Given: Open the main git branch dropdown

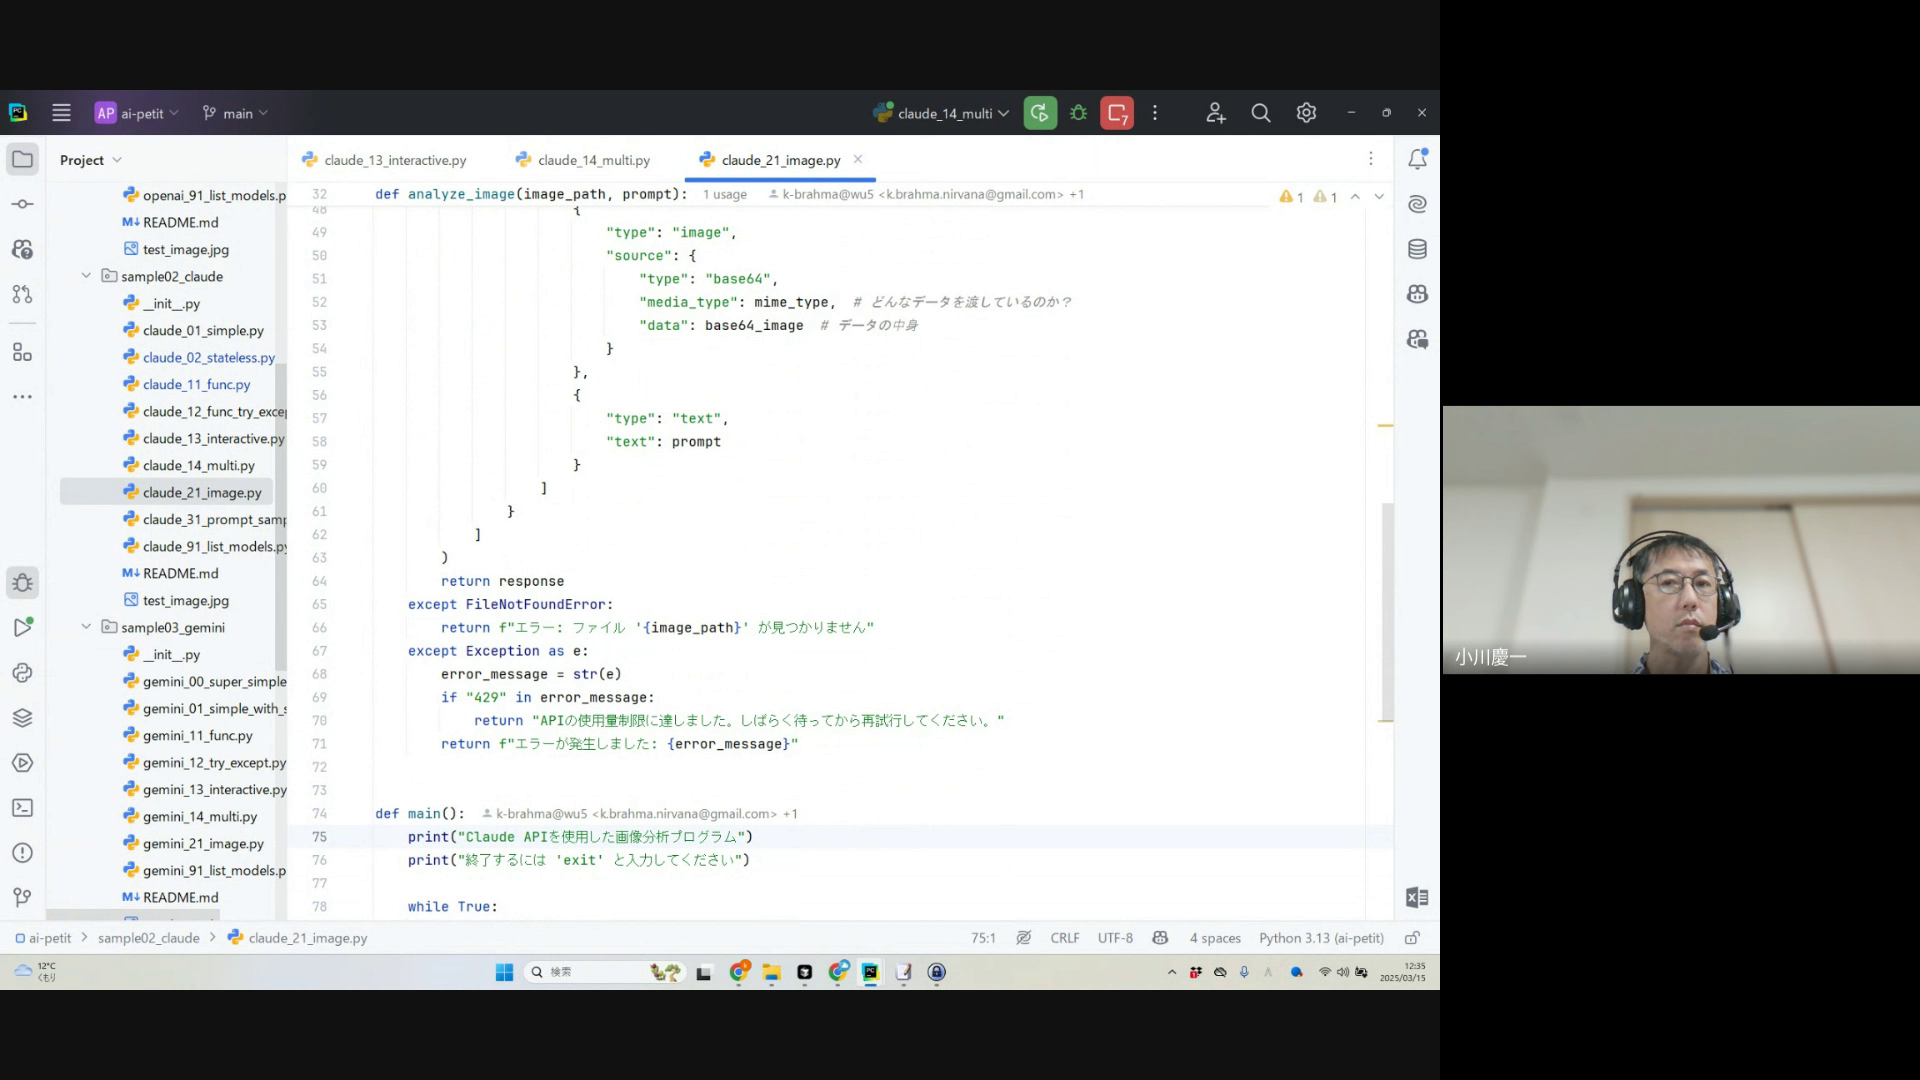Looking at the screenshot, I should coord(236,113).
